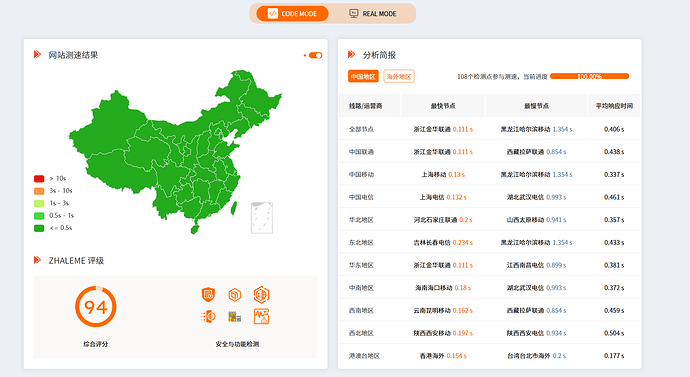The height and width of the screenshot is (377, 690).
Task: Click the South China Sea inset map
Action: coord(262,218)
